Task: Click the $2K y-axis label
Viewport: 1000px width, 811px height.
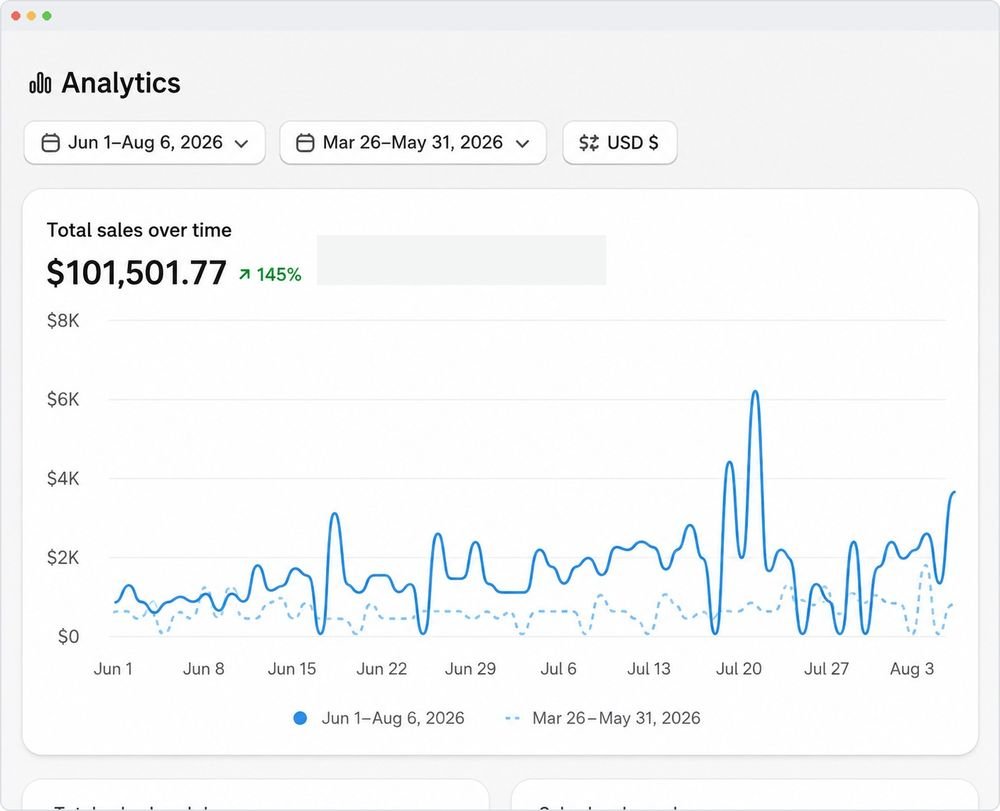Action: click(63, 558)
